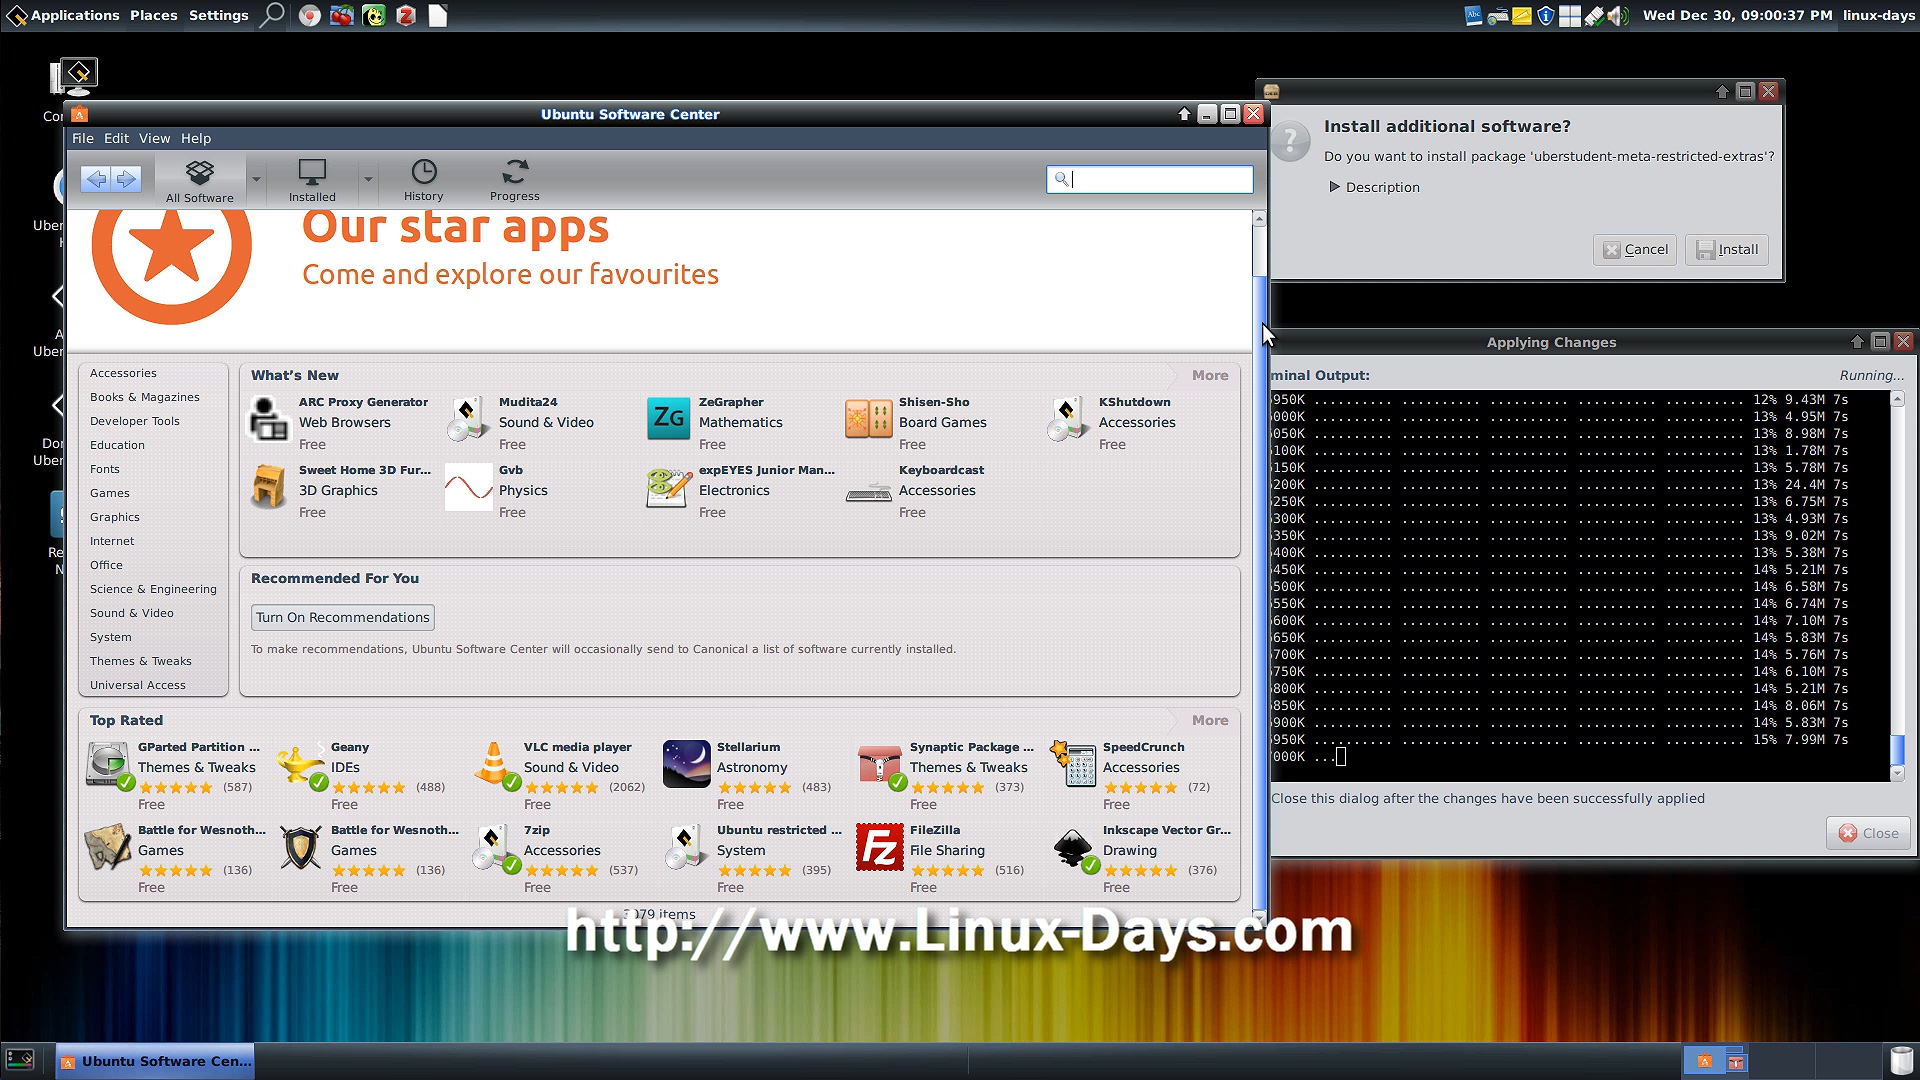Select the Themes & Tweaks category
1920x1080 pixels.
pos(141,661)
